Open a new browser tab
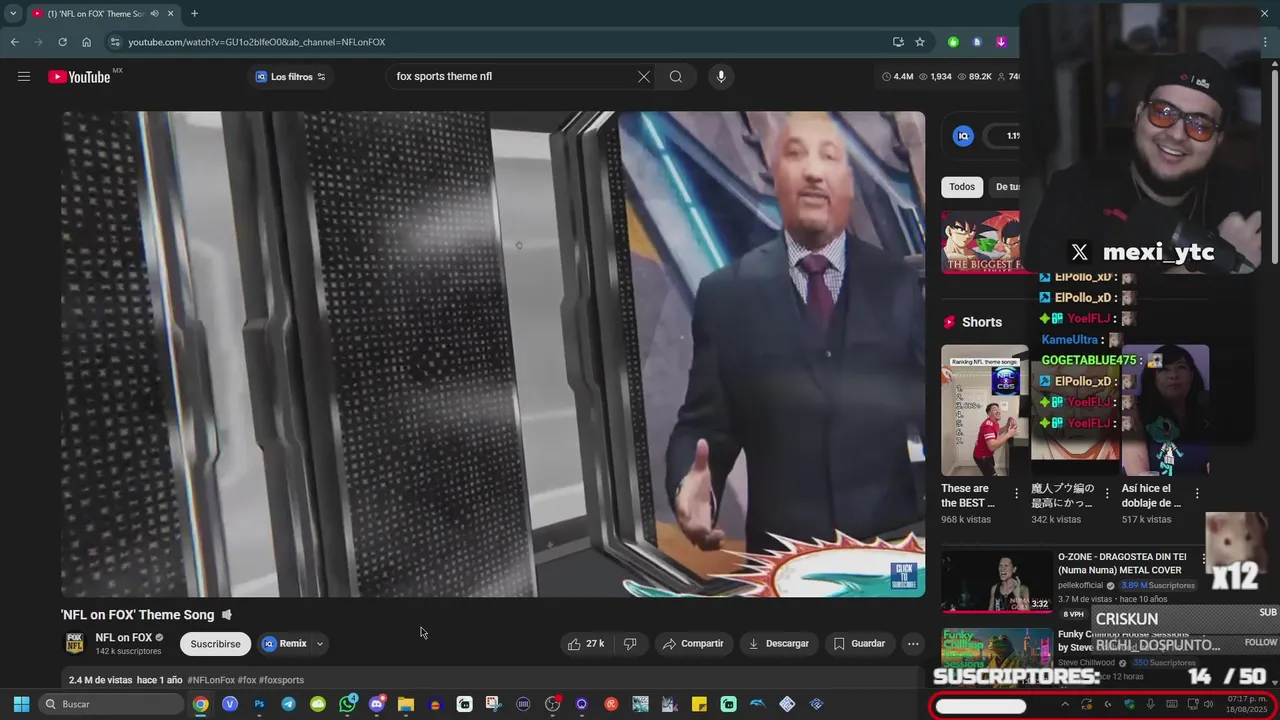 point(194,14)
